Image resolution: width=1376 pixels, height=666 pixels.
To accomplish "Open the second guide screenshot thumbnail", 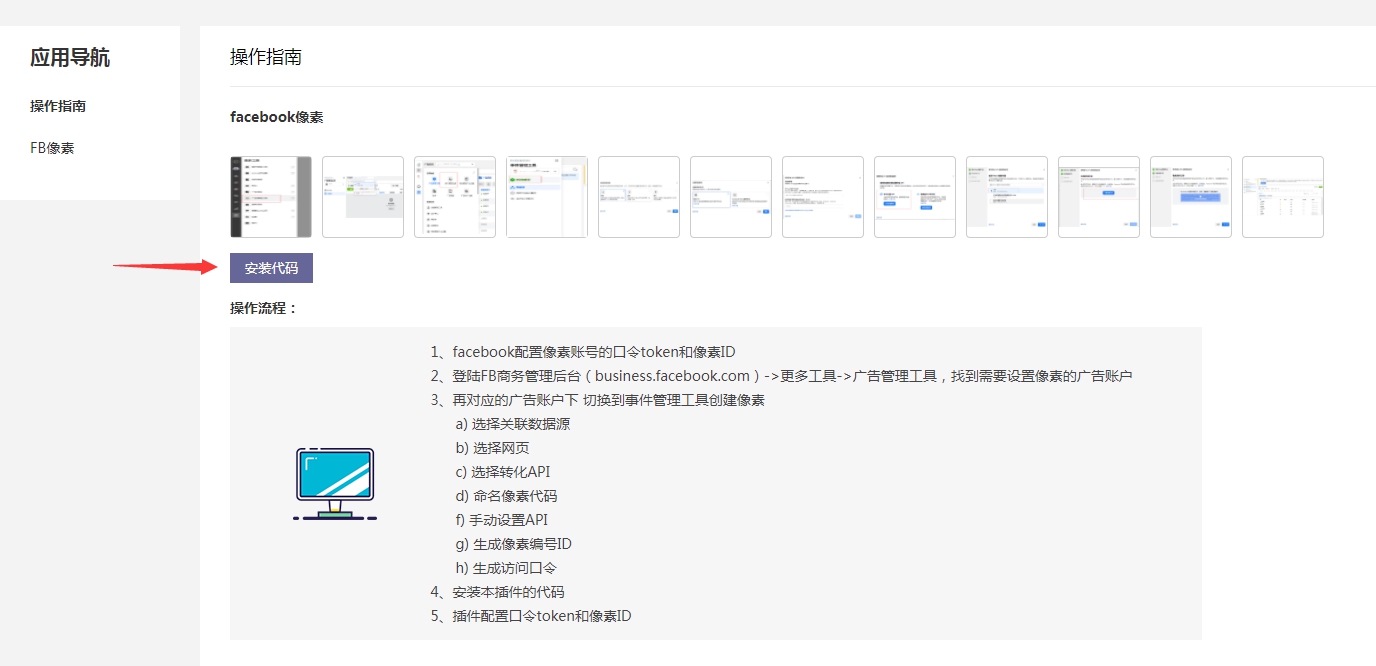I will pyautogui.click(x=363, y=197).
